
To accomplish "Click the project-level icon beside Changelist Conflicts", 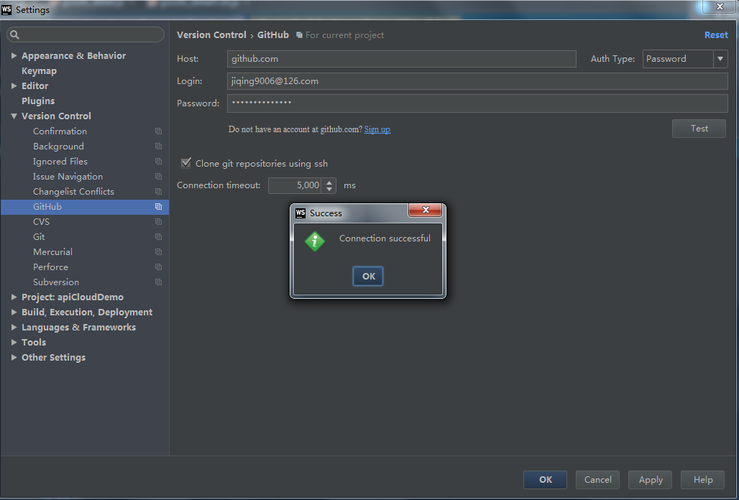I will click(158, 192).
